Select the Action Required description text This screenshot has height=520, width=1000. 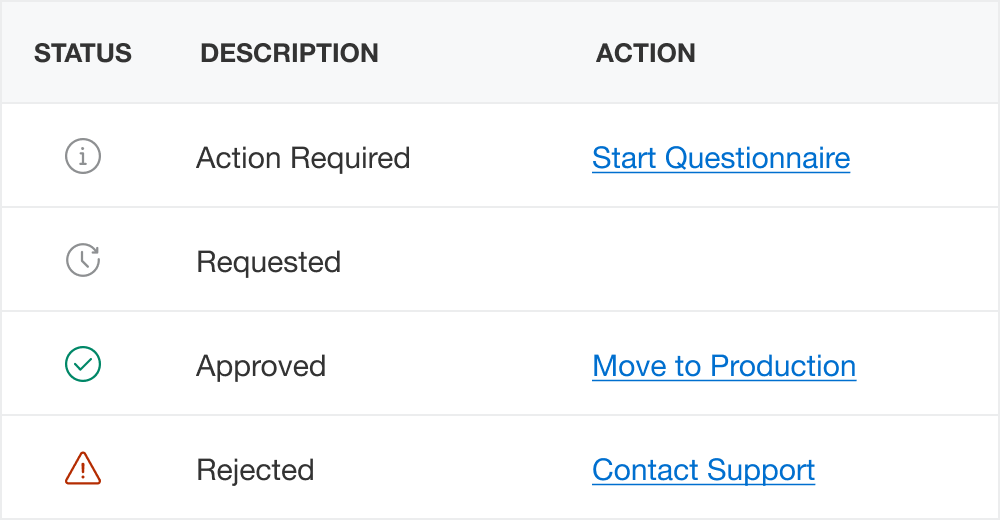coord(303,158)
